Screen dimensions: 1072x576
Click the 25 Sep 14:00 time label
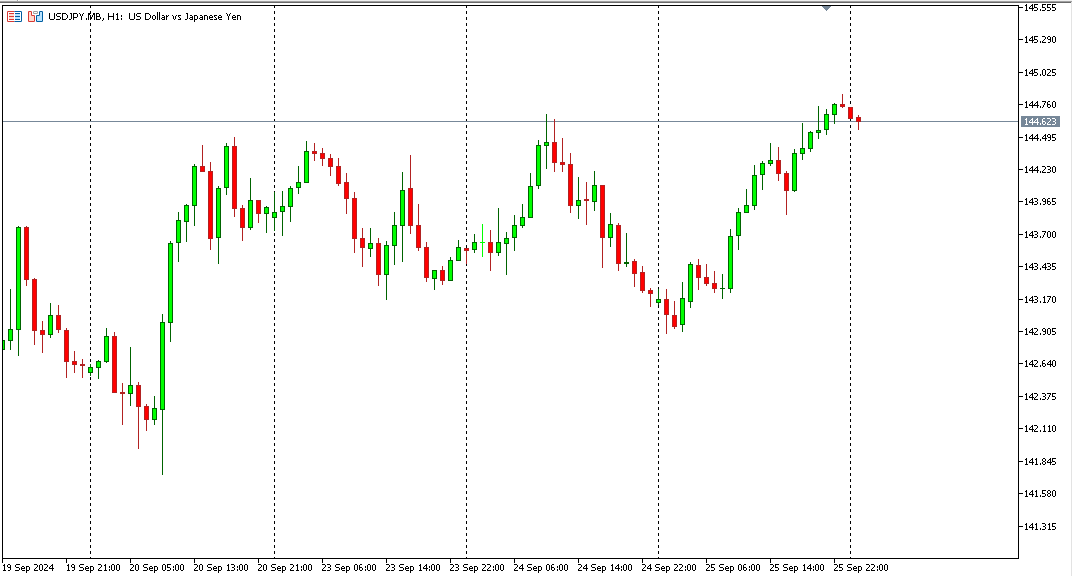tap(797, 567)
